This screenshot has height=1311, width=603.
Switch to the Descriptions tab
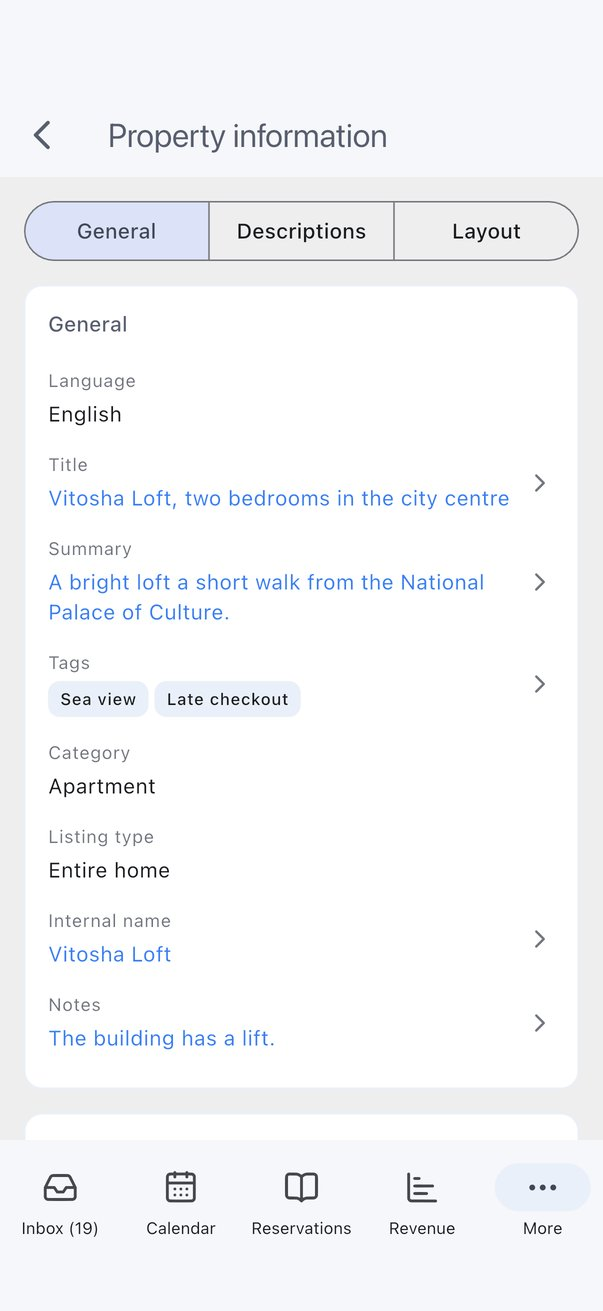301,231
